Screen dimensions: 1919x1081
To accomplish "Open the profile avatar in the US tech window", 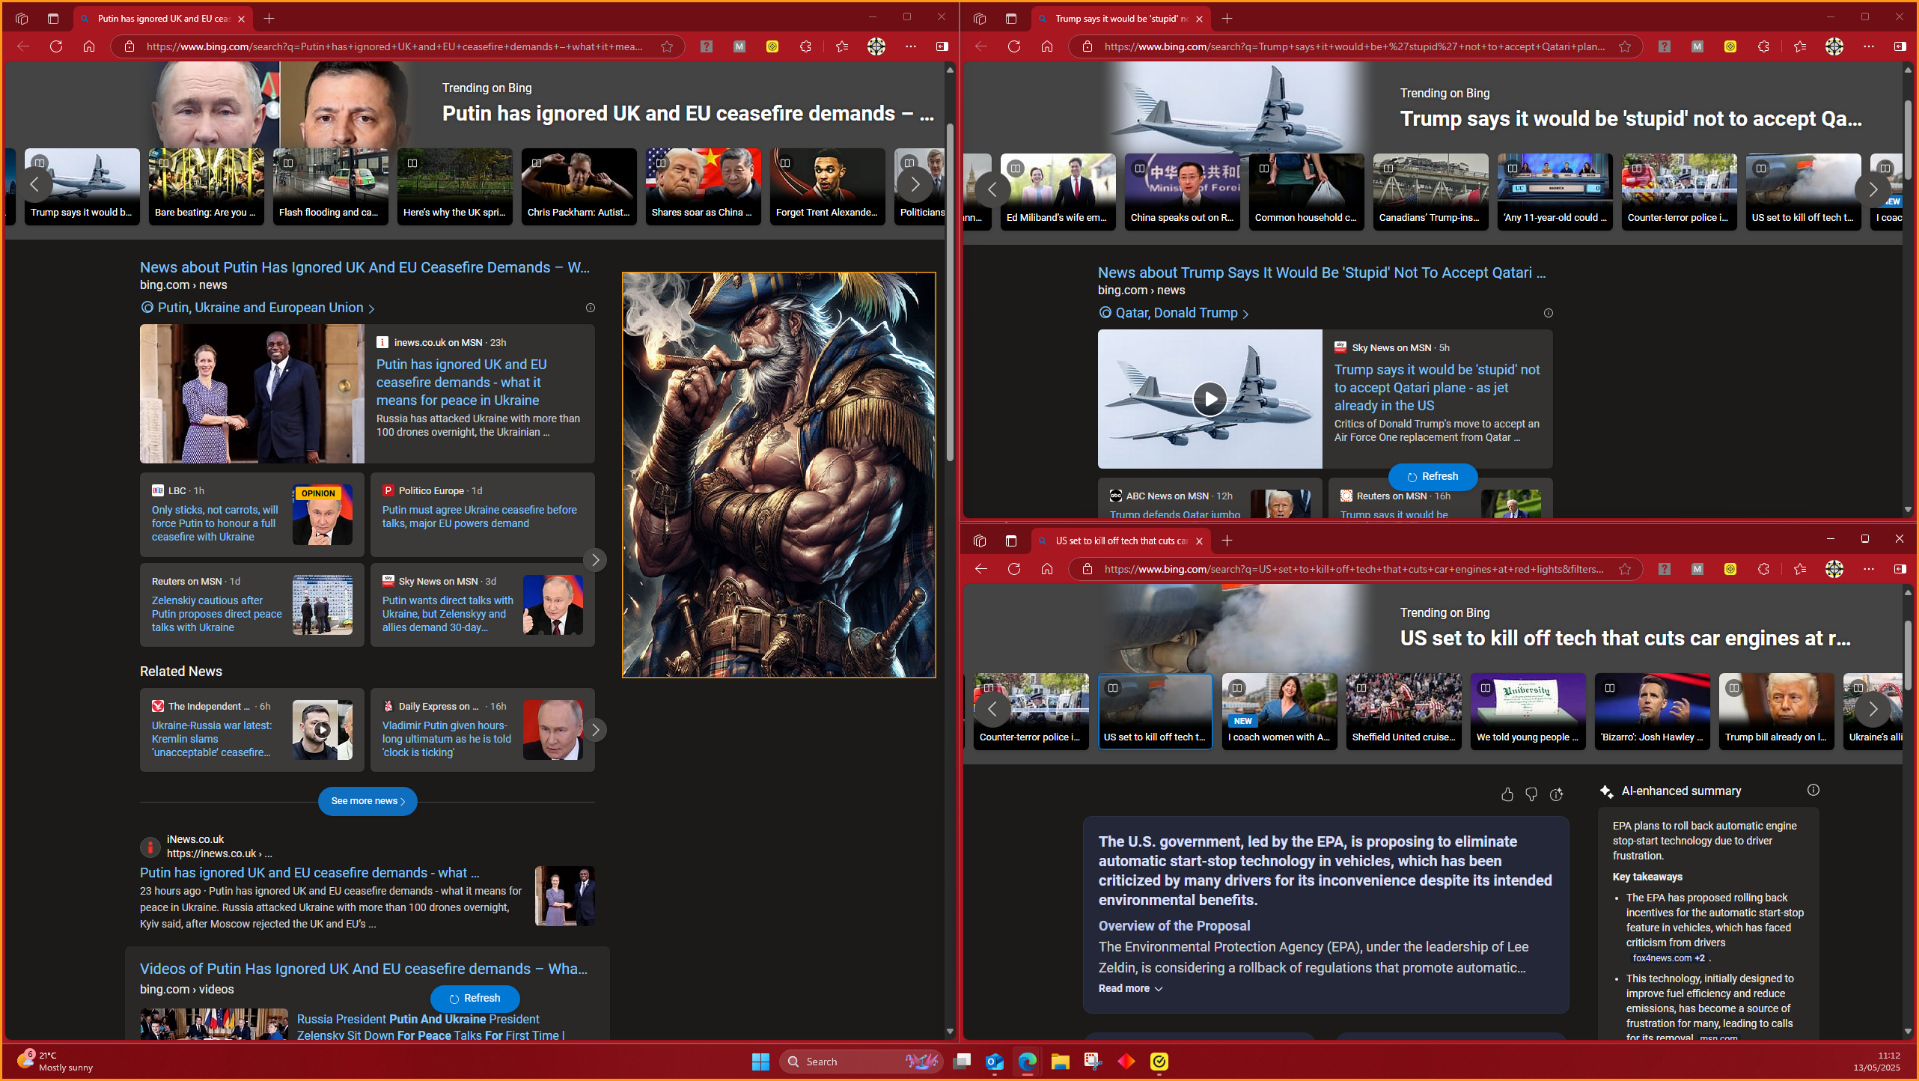I will (x=1834, y=569).
